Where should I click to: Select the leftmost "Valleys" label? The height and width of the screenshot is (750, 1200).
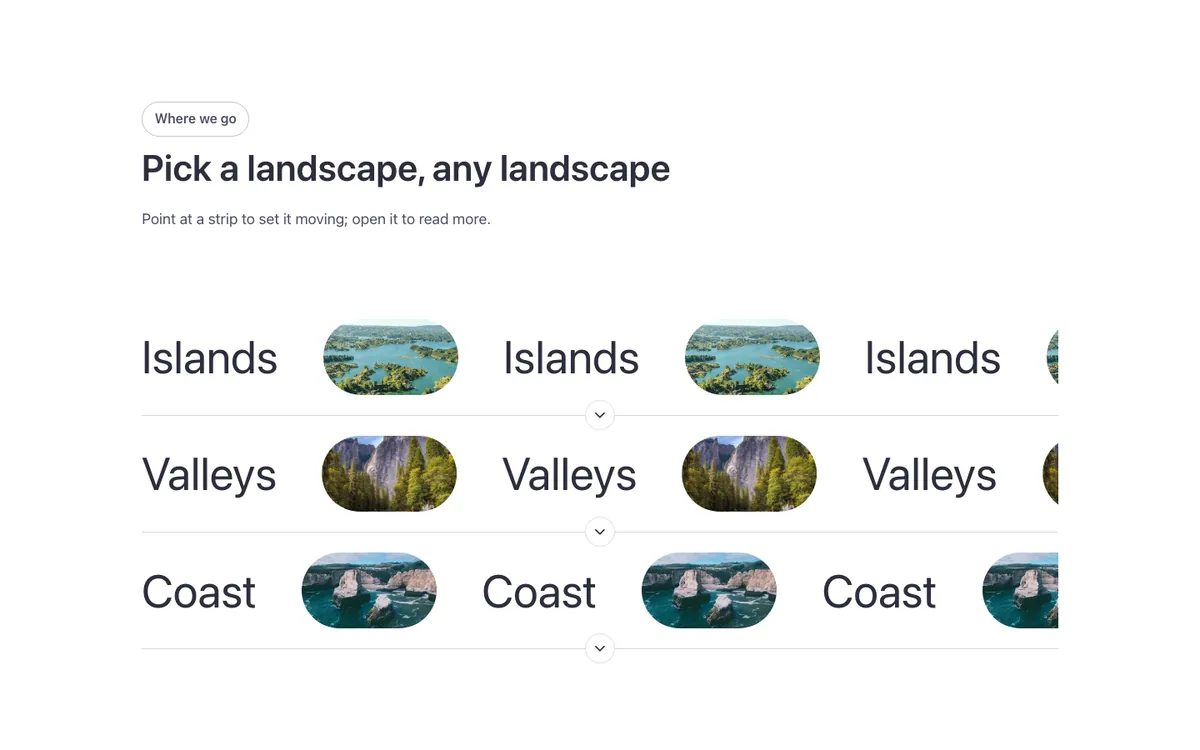tap(209, 476)
